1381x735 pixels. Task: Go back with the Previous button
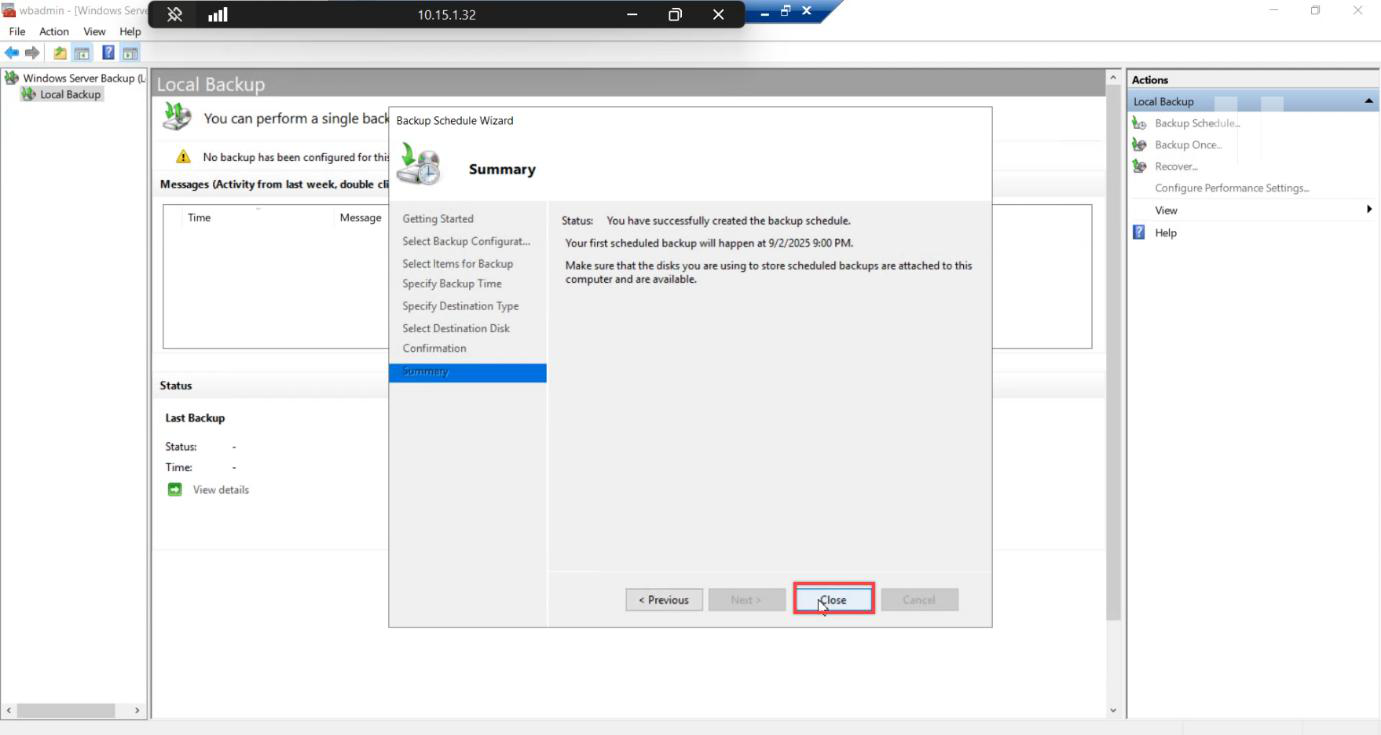point(664,599)
